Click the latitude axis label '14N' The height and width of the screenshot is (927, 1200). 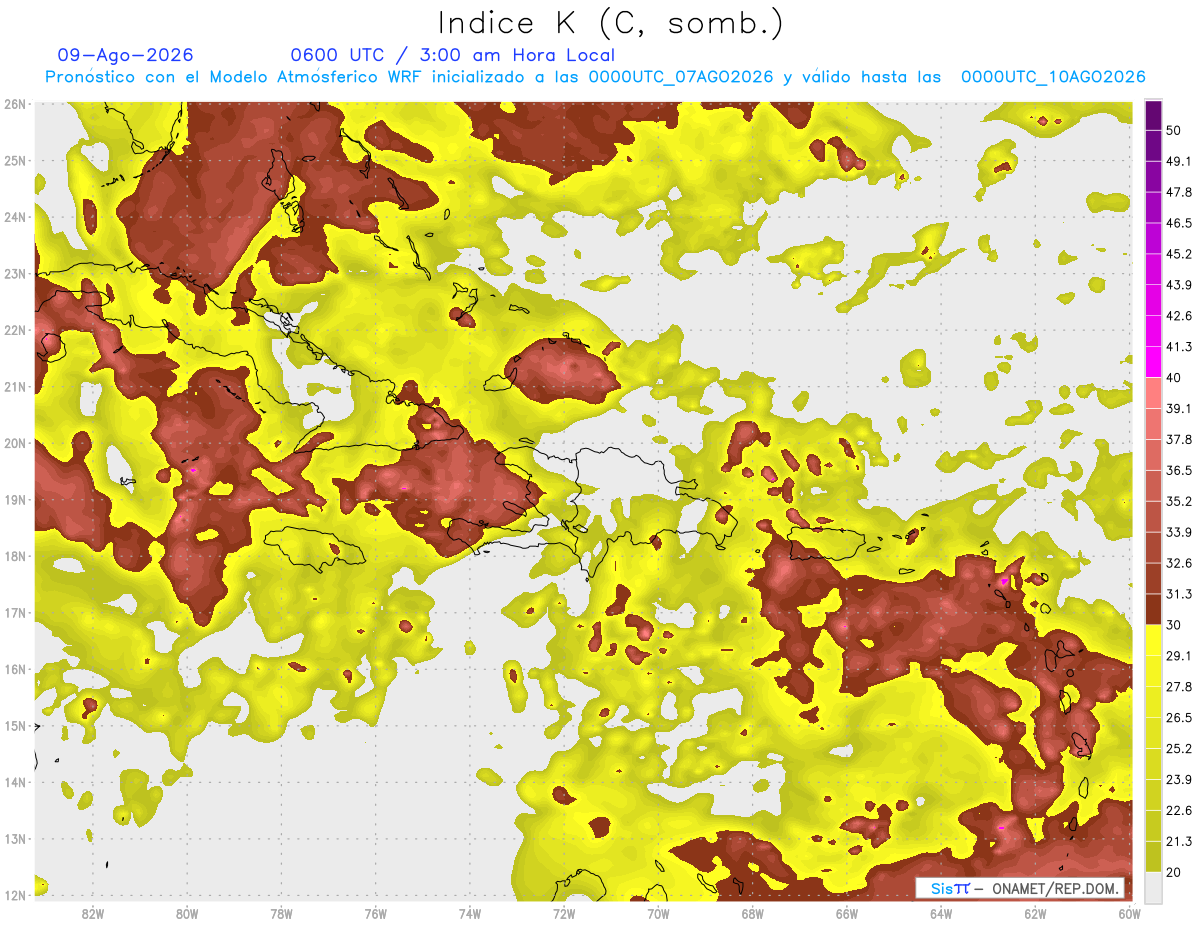(x=15, y=782)
